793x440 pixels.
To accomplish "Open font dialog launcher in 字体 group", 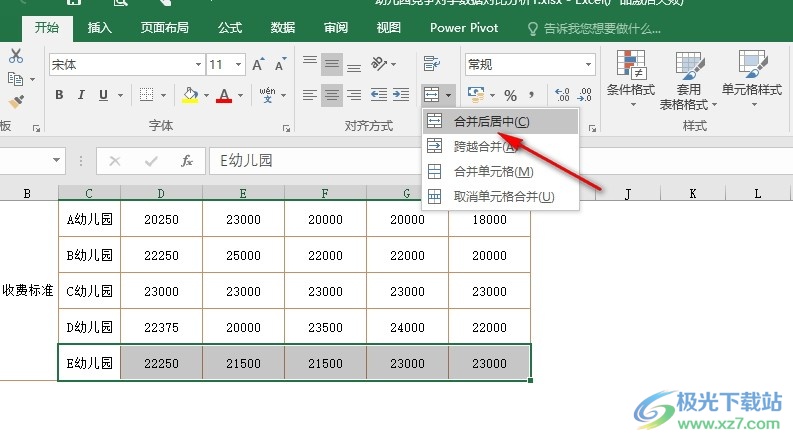I will [x=287, y=129].
